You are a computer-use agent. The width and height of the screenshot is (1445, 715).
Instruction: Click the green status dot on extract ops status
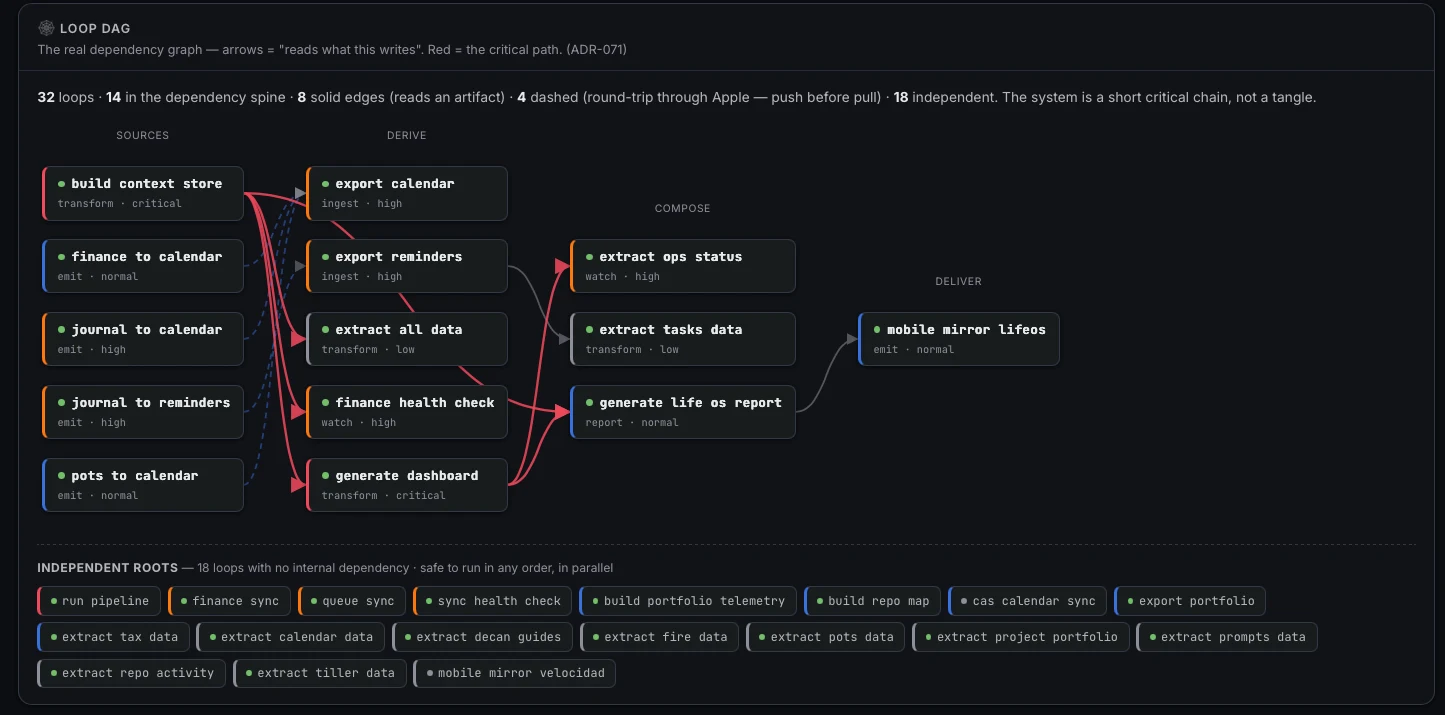[x=589, y=257]
